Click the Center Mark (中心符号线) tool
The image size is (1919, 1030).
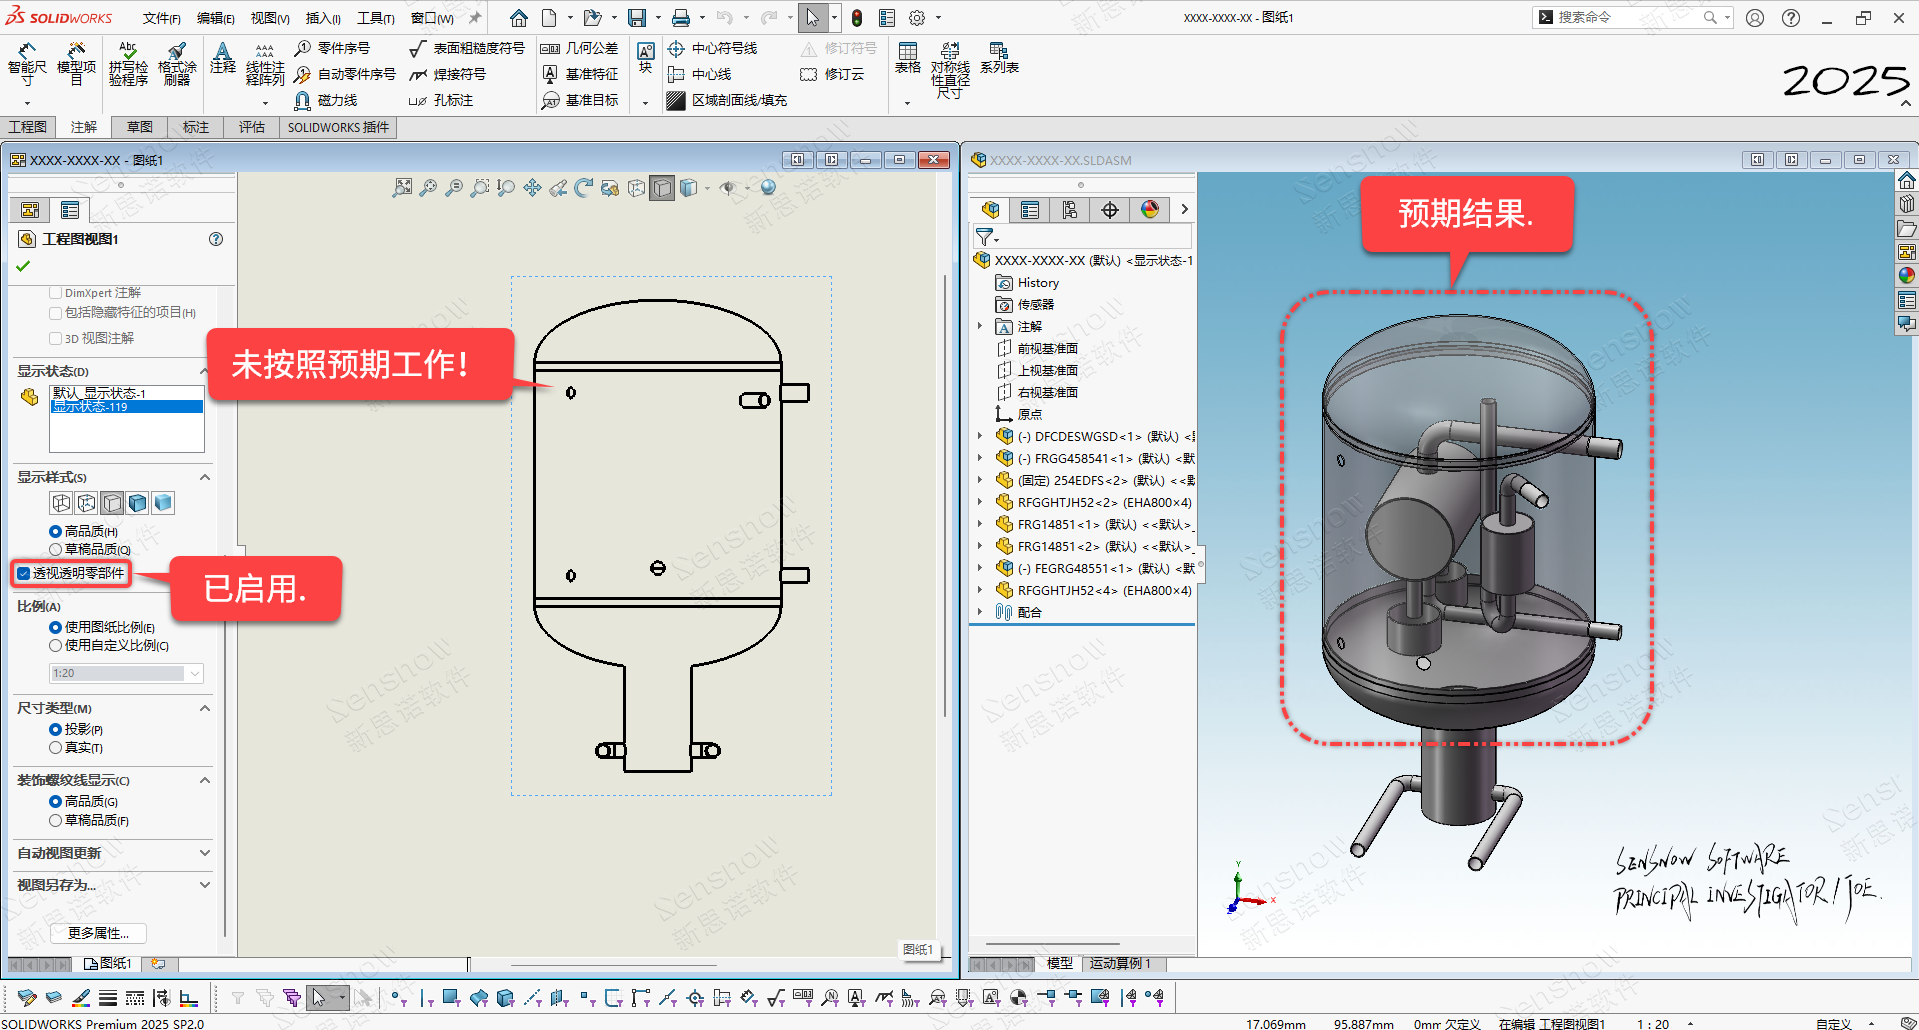click(713, 48)
